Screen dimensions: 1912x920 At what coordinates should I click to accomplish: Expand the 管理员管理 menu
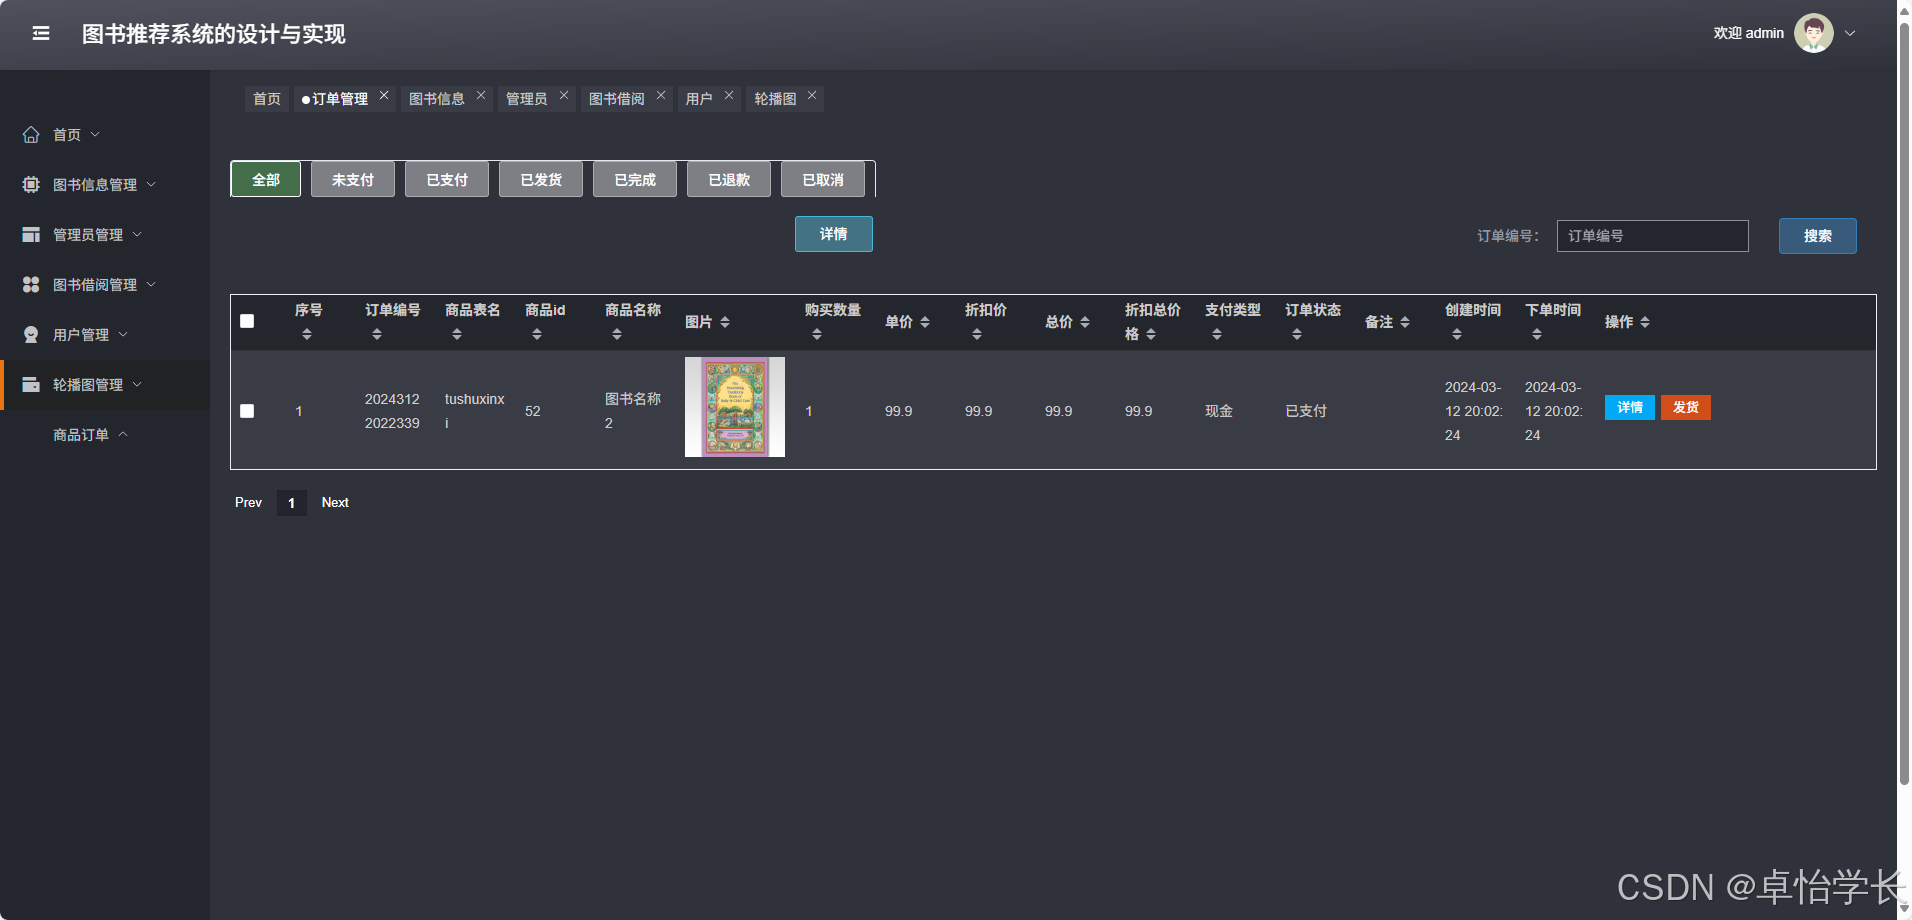(137, 234)
